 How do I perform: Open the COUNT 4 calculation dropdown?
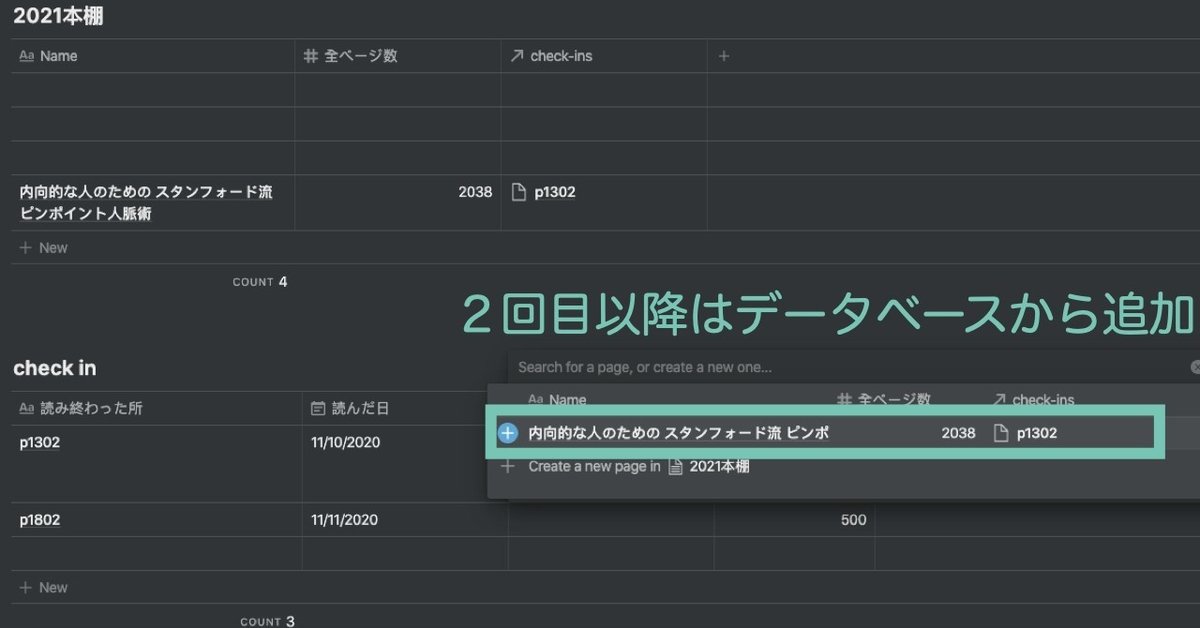(259, 282)
